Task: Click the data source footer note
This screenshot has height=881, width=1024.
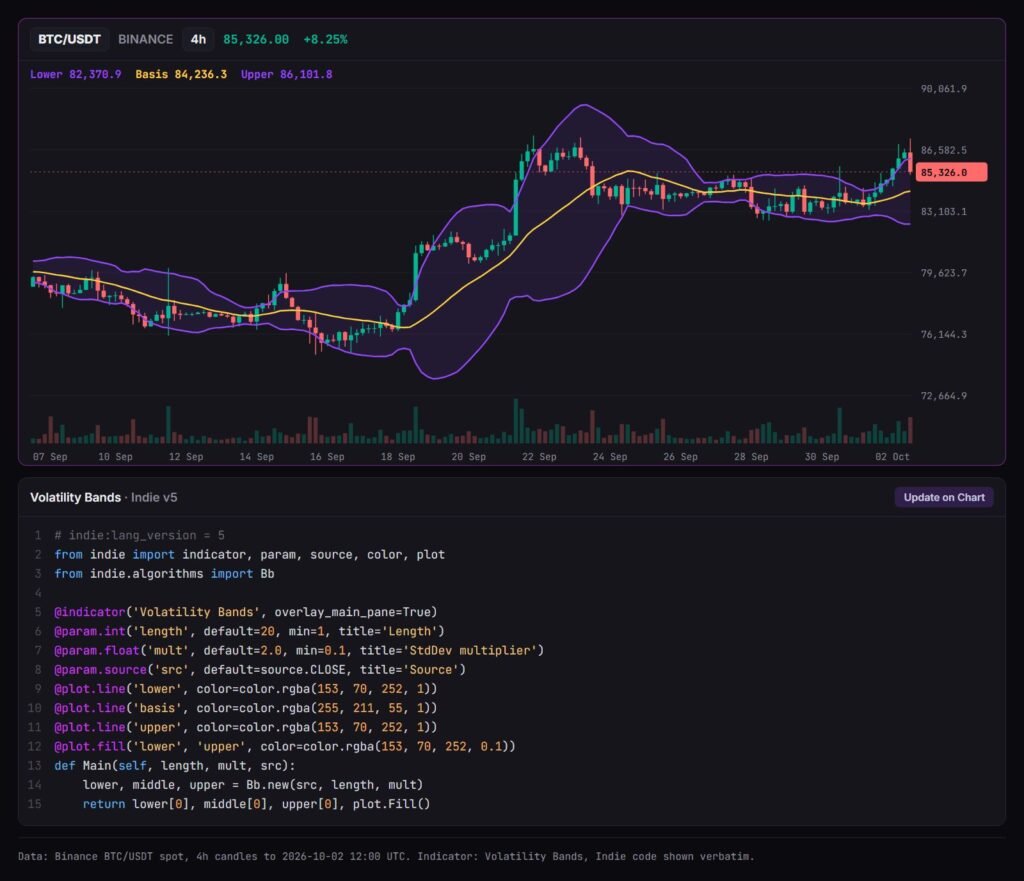Action: [386, 856]
